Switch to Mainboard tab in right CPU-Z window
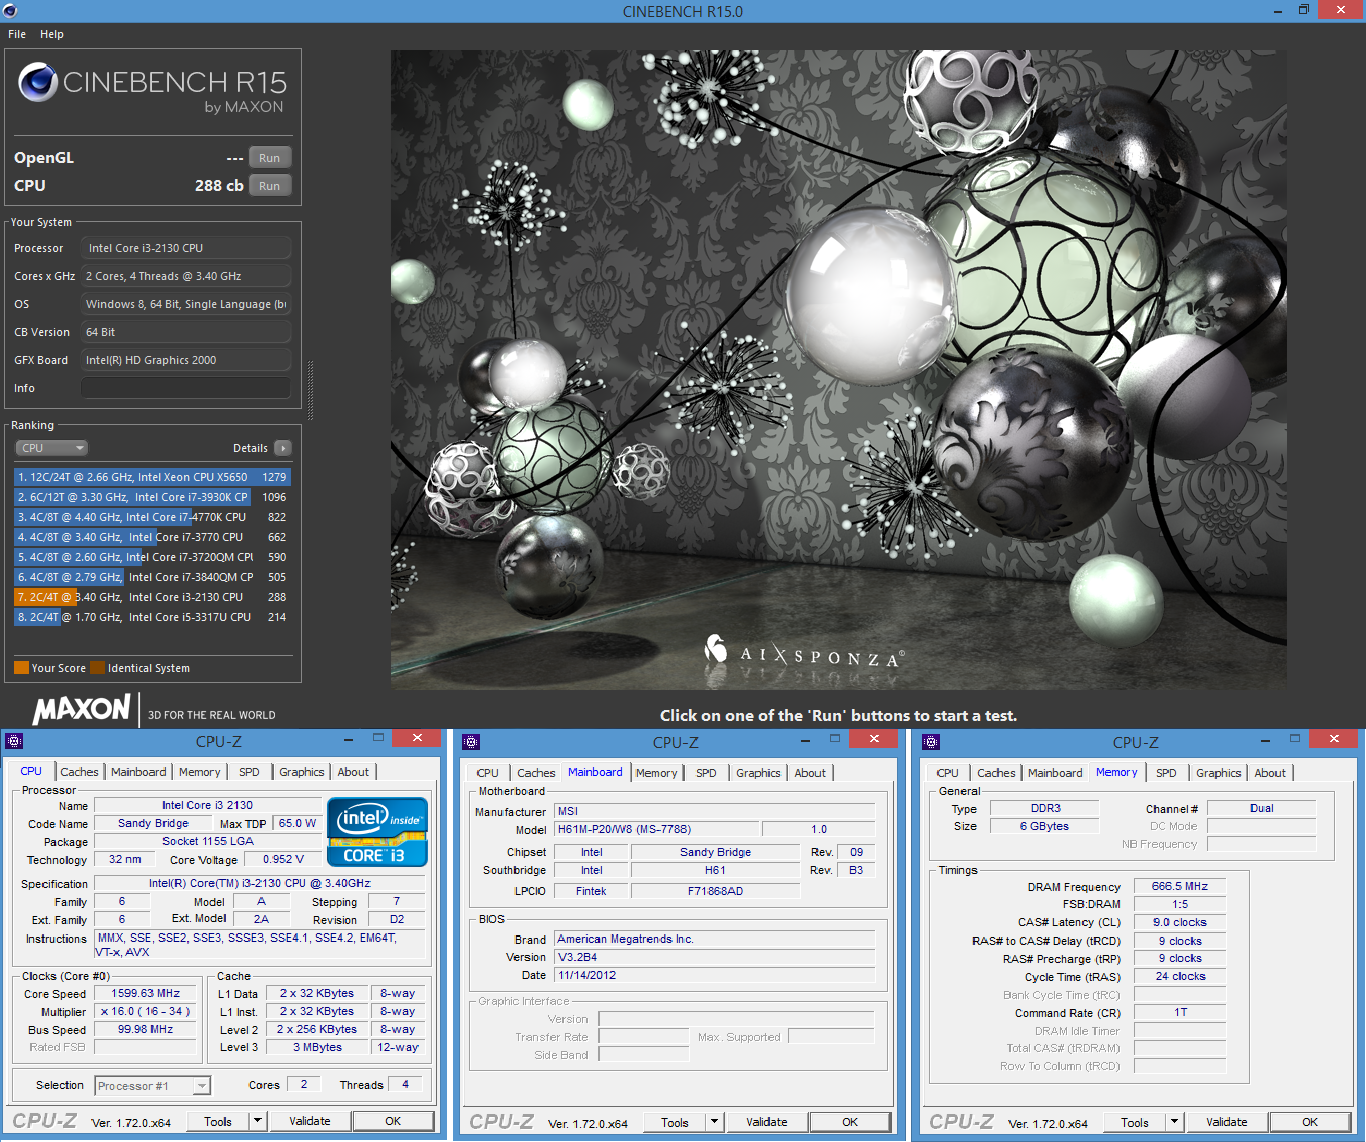Image resolution: width=1366 pixels, height=1142 pixels. tap(1055, 773)
